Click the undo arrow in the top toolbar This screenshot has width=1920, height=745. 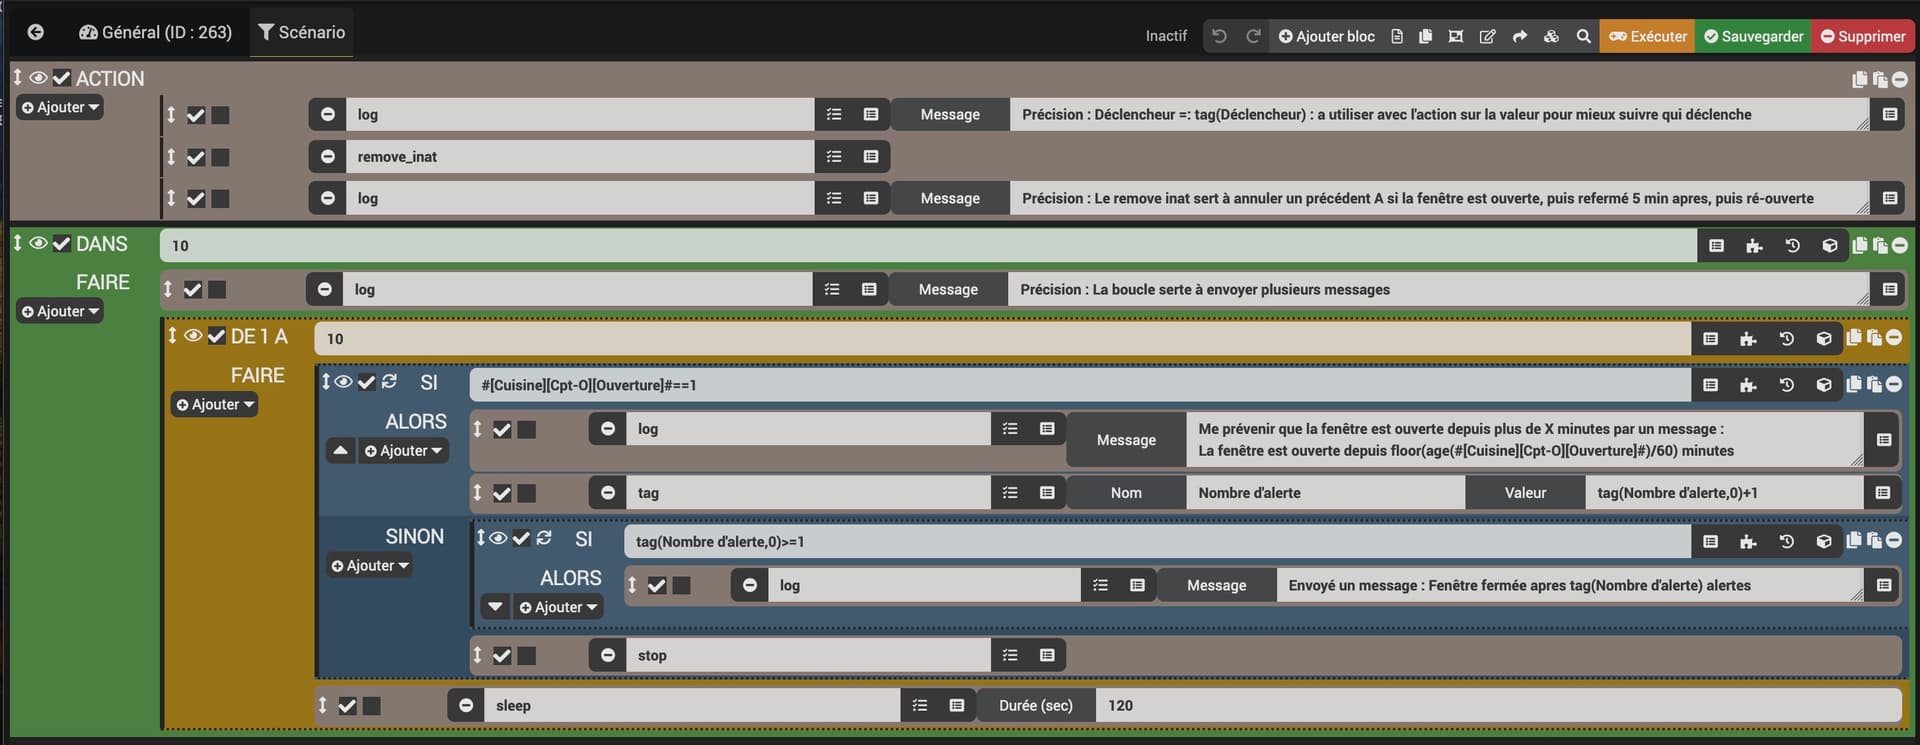1219,36
